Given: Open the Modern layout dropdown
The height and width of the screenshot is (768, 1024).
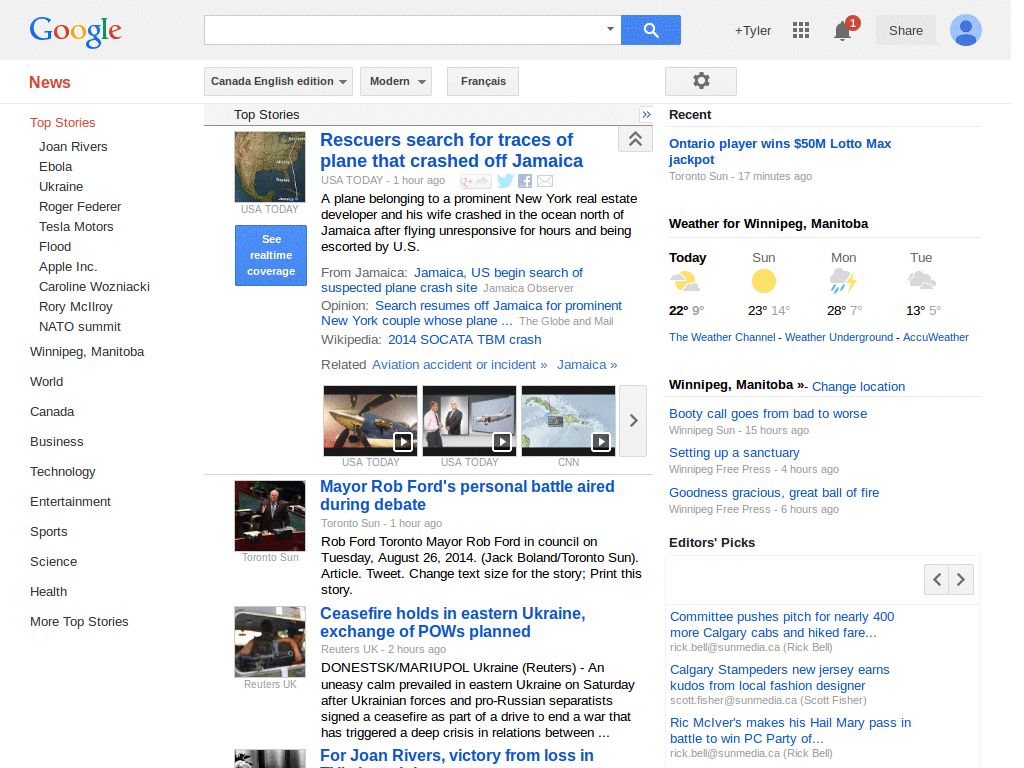Looking at the screenshot, I should [396, 82].
